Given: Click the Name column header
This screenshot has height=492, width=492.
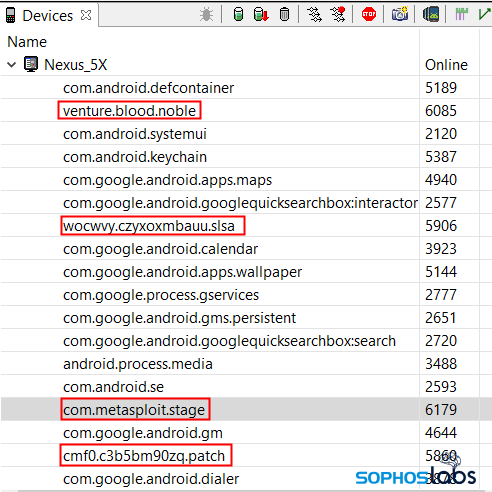Looking at the screenshot, I should click(27, 42).
